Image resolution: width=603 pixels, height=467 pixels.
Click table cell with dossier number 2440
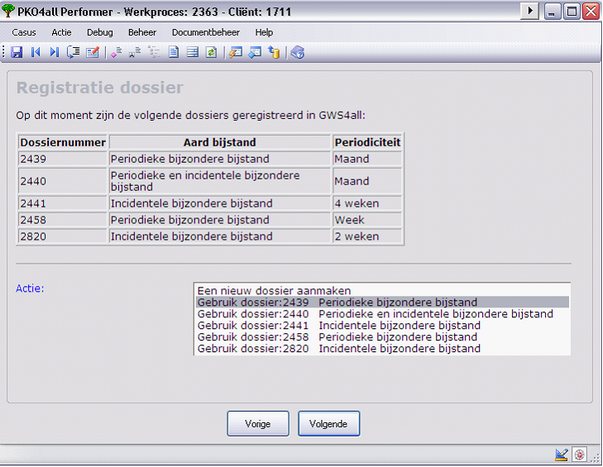pos(63,181)
